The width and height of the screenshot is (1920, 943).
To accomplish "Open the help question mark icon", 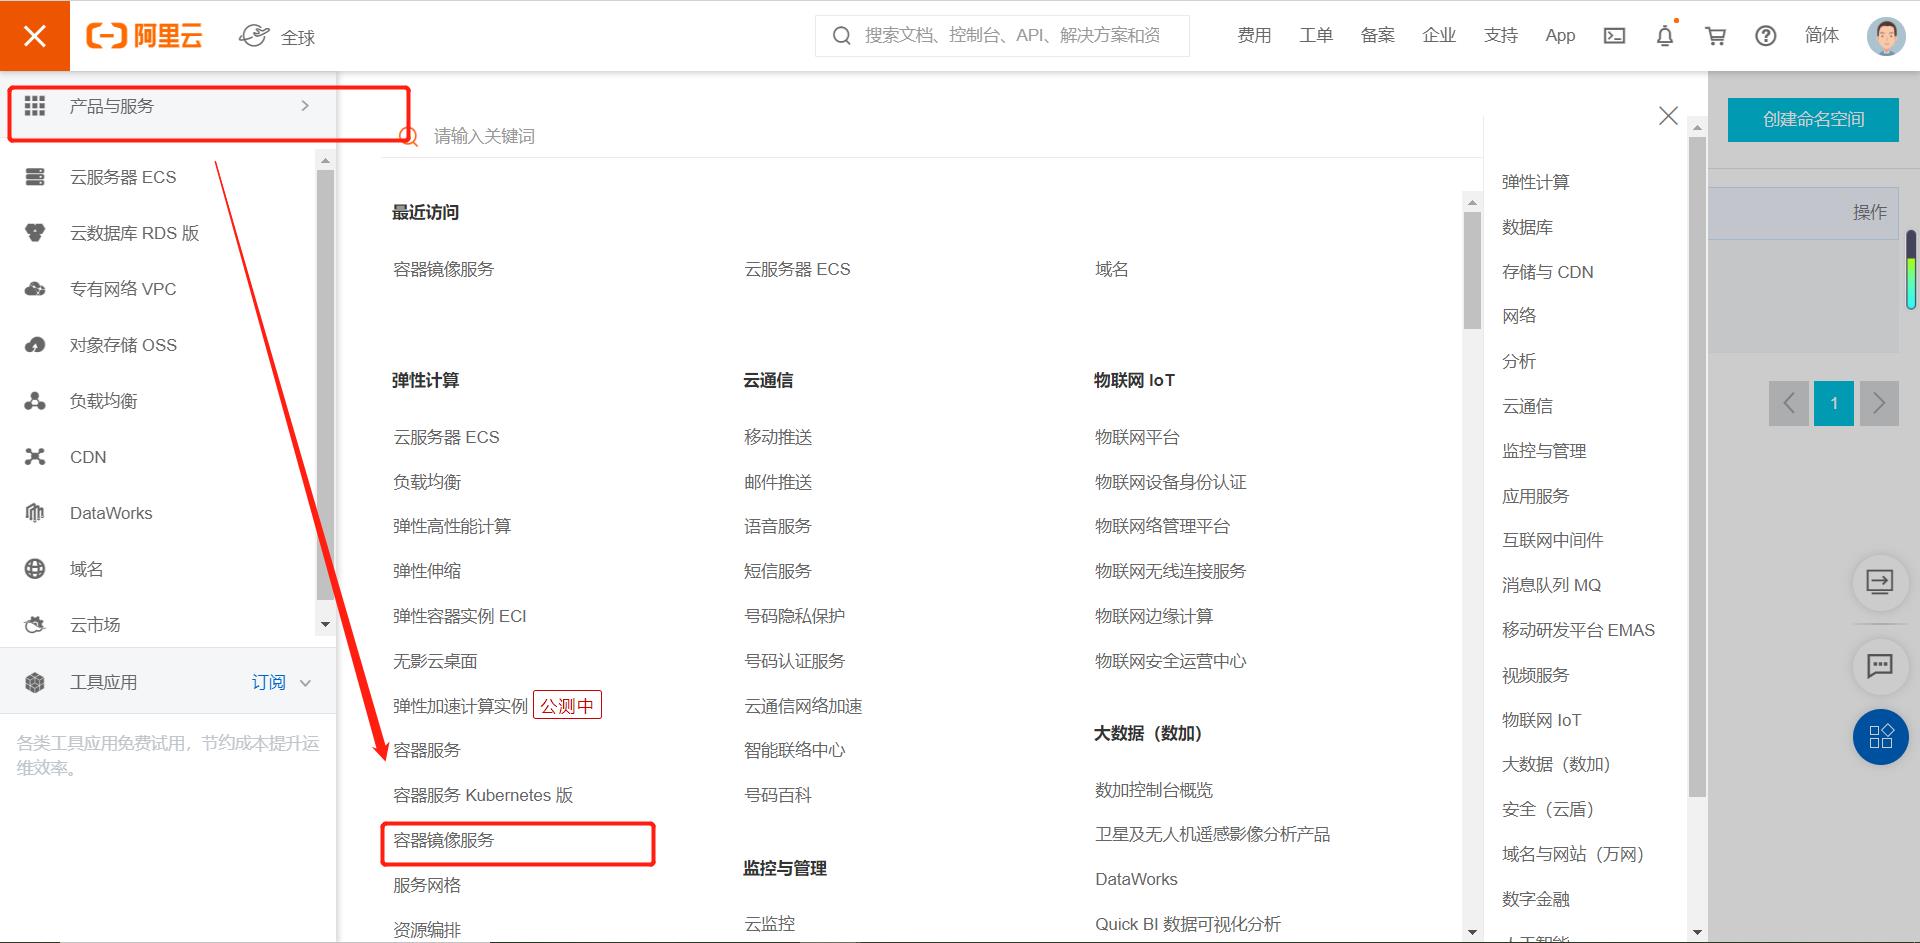I will [x=1766, y=36].
